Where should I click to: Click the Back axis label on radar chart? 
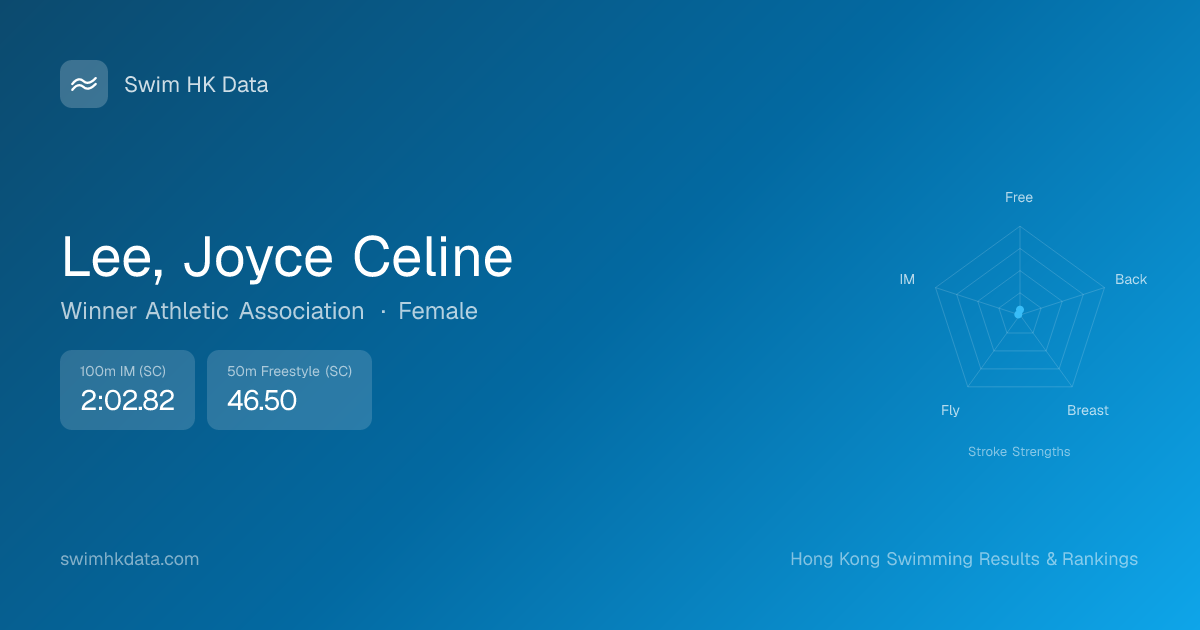(1131, 280)
